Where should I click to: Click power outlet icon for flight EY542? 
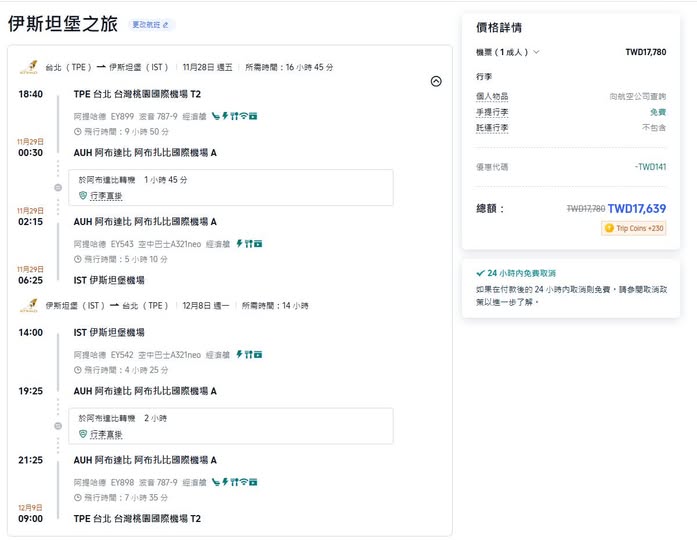pos(237,354)
